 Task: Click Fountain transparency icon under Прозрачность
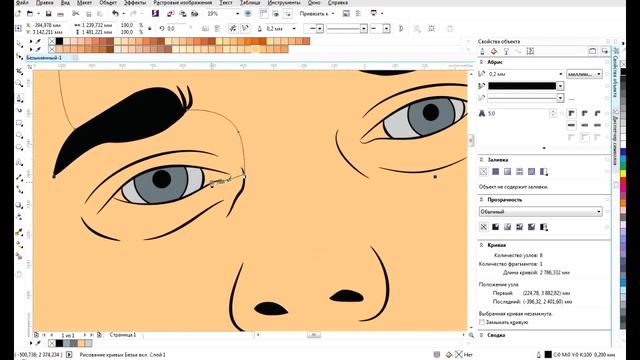507,227
